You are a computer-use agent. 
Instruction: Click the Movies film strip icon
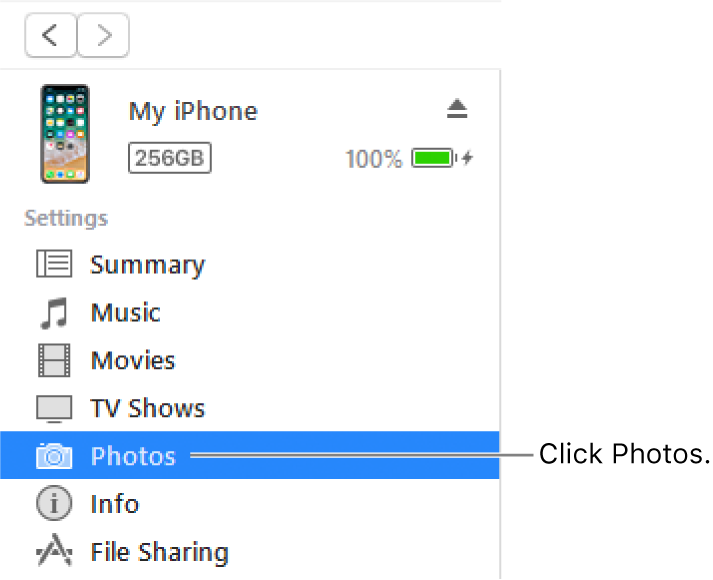click(54, 360)
